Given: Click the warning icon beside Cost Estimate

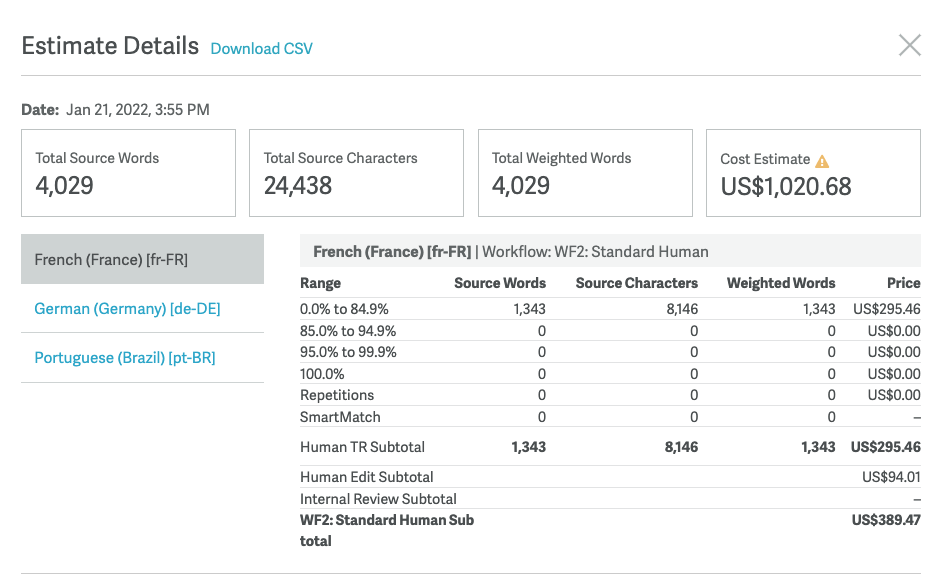Looking at the screenshot, I should [824, 158].
